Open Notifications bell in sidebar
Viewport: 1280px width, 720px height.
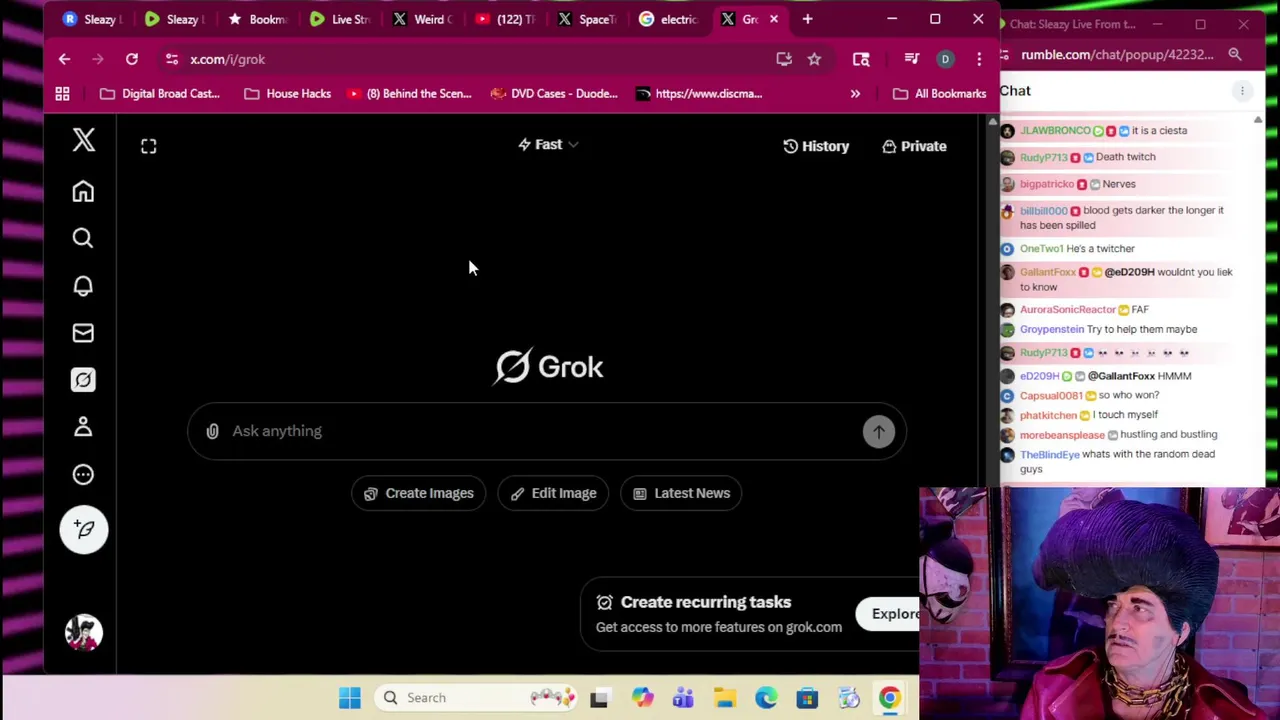[x=83, y=286]
